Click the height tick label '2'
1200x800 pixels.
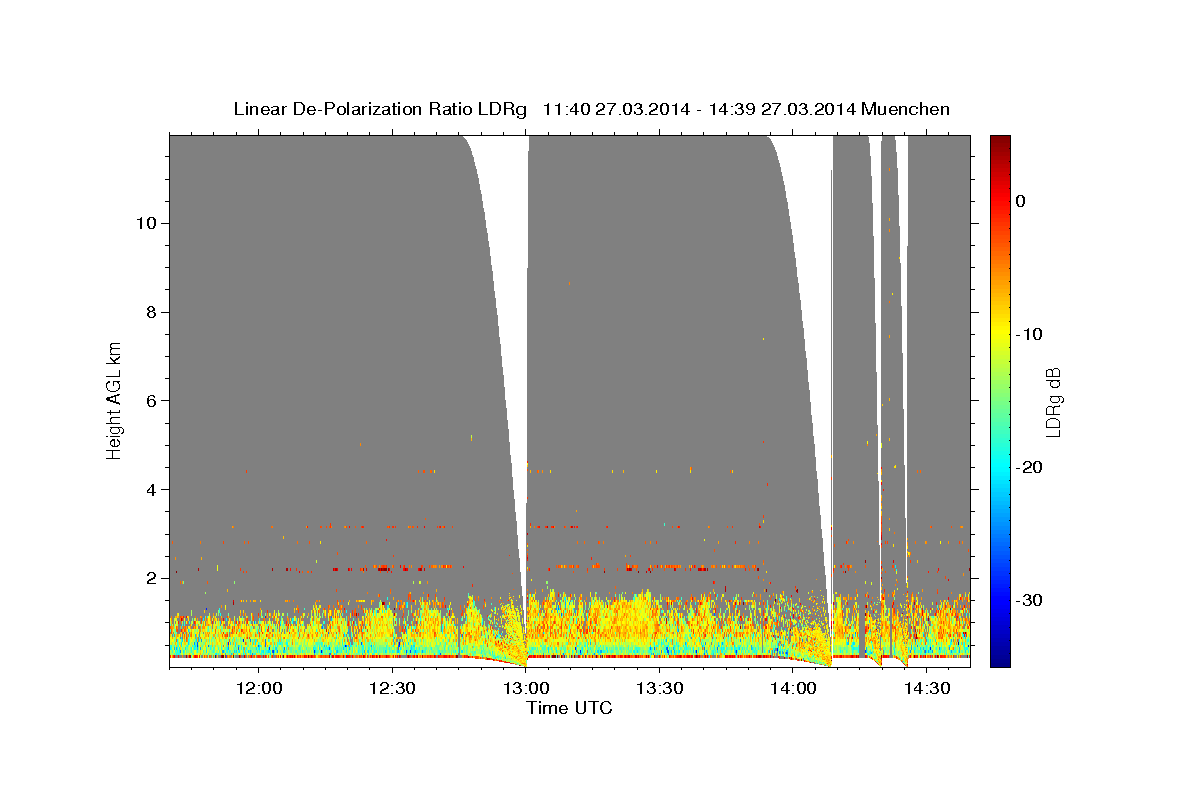pos(149,578)
